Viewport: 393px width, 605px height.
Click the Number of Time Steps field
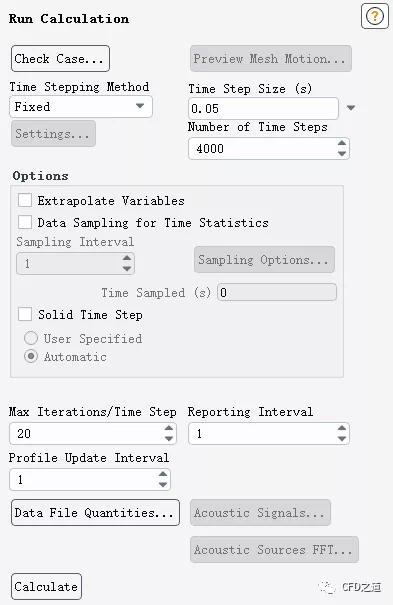click(x=269, y=149)
